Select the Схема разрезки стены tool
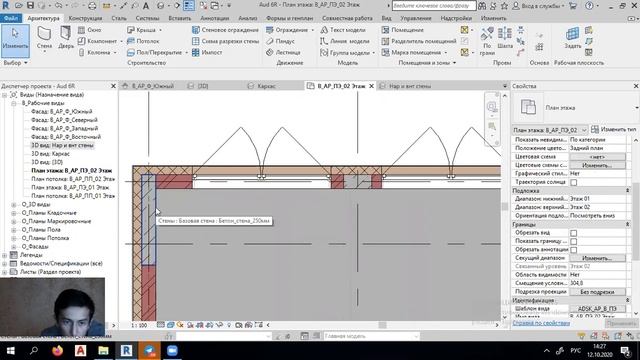Image resolution: width=640 pixels, height=360 pixels. 225,41
